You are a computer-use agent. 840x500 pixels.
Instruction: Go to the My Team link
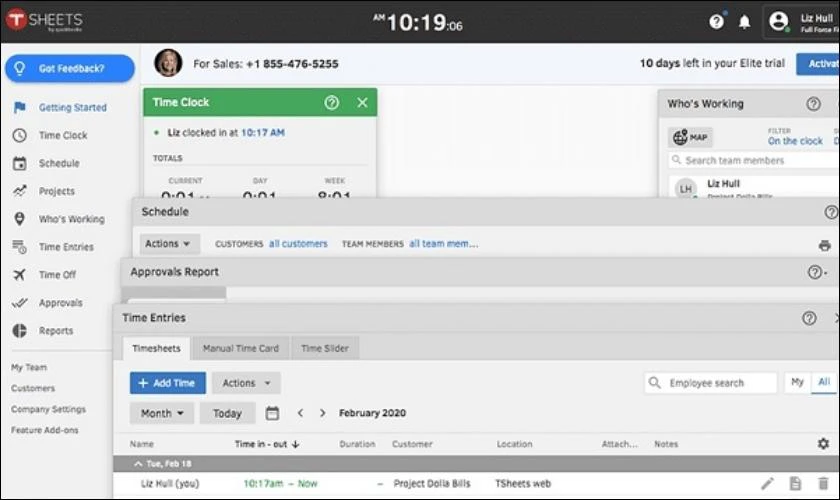coord(29,367)
